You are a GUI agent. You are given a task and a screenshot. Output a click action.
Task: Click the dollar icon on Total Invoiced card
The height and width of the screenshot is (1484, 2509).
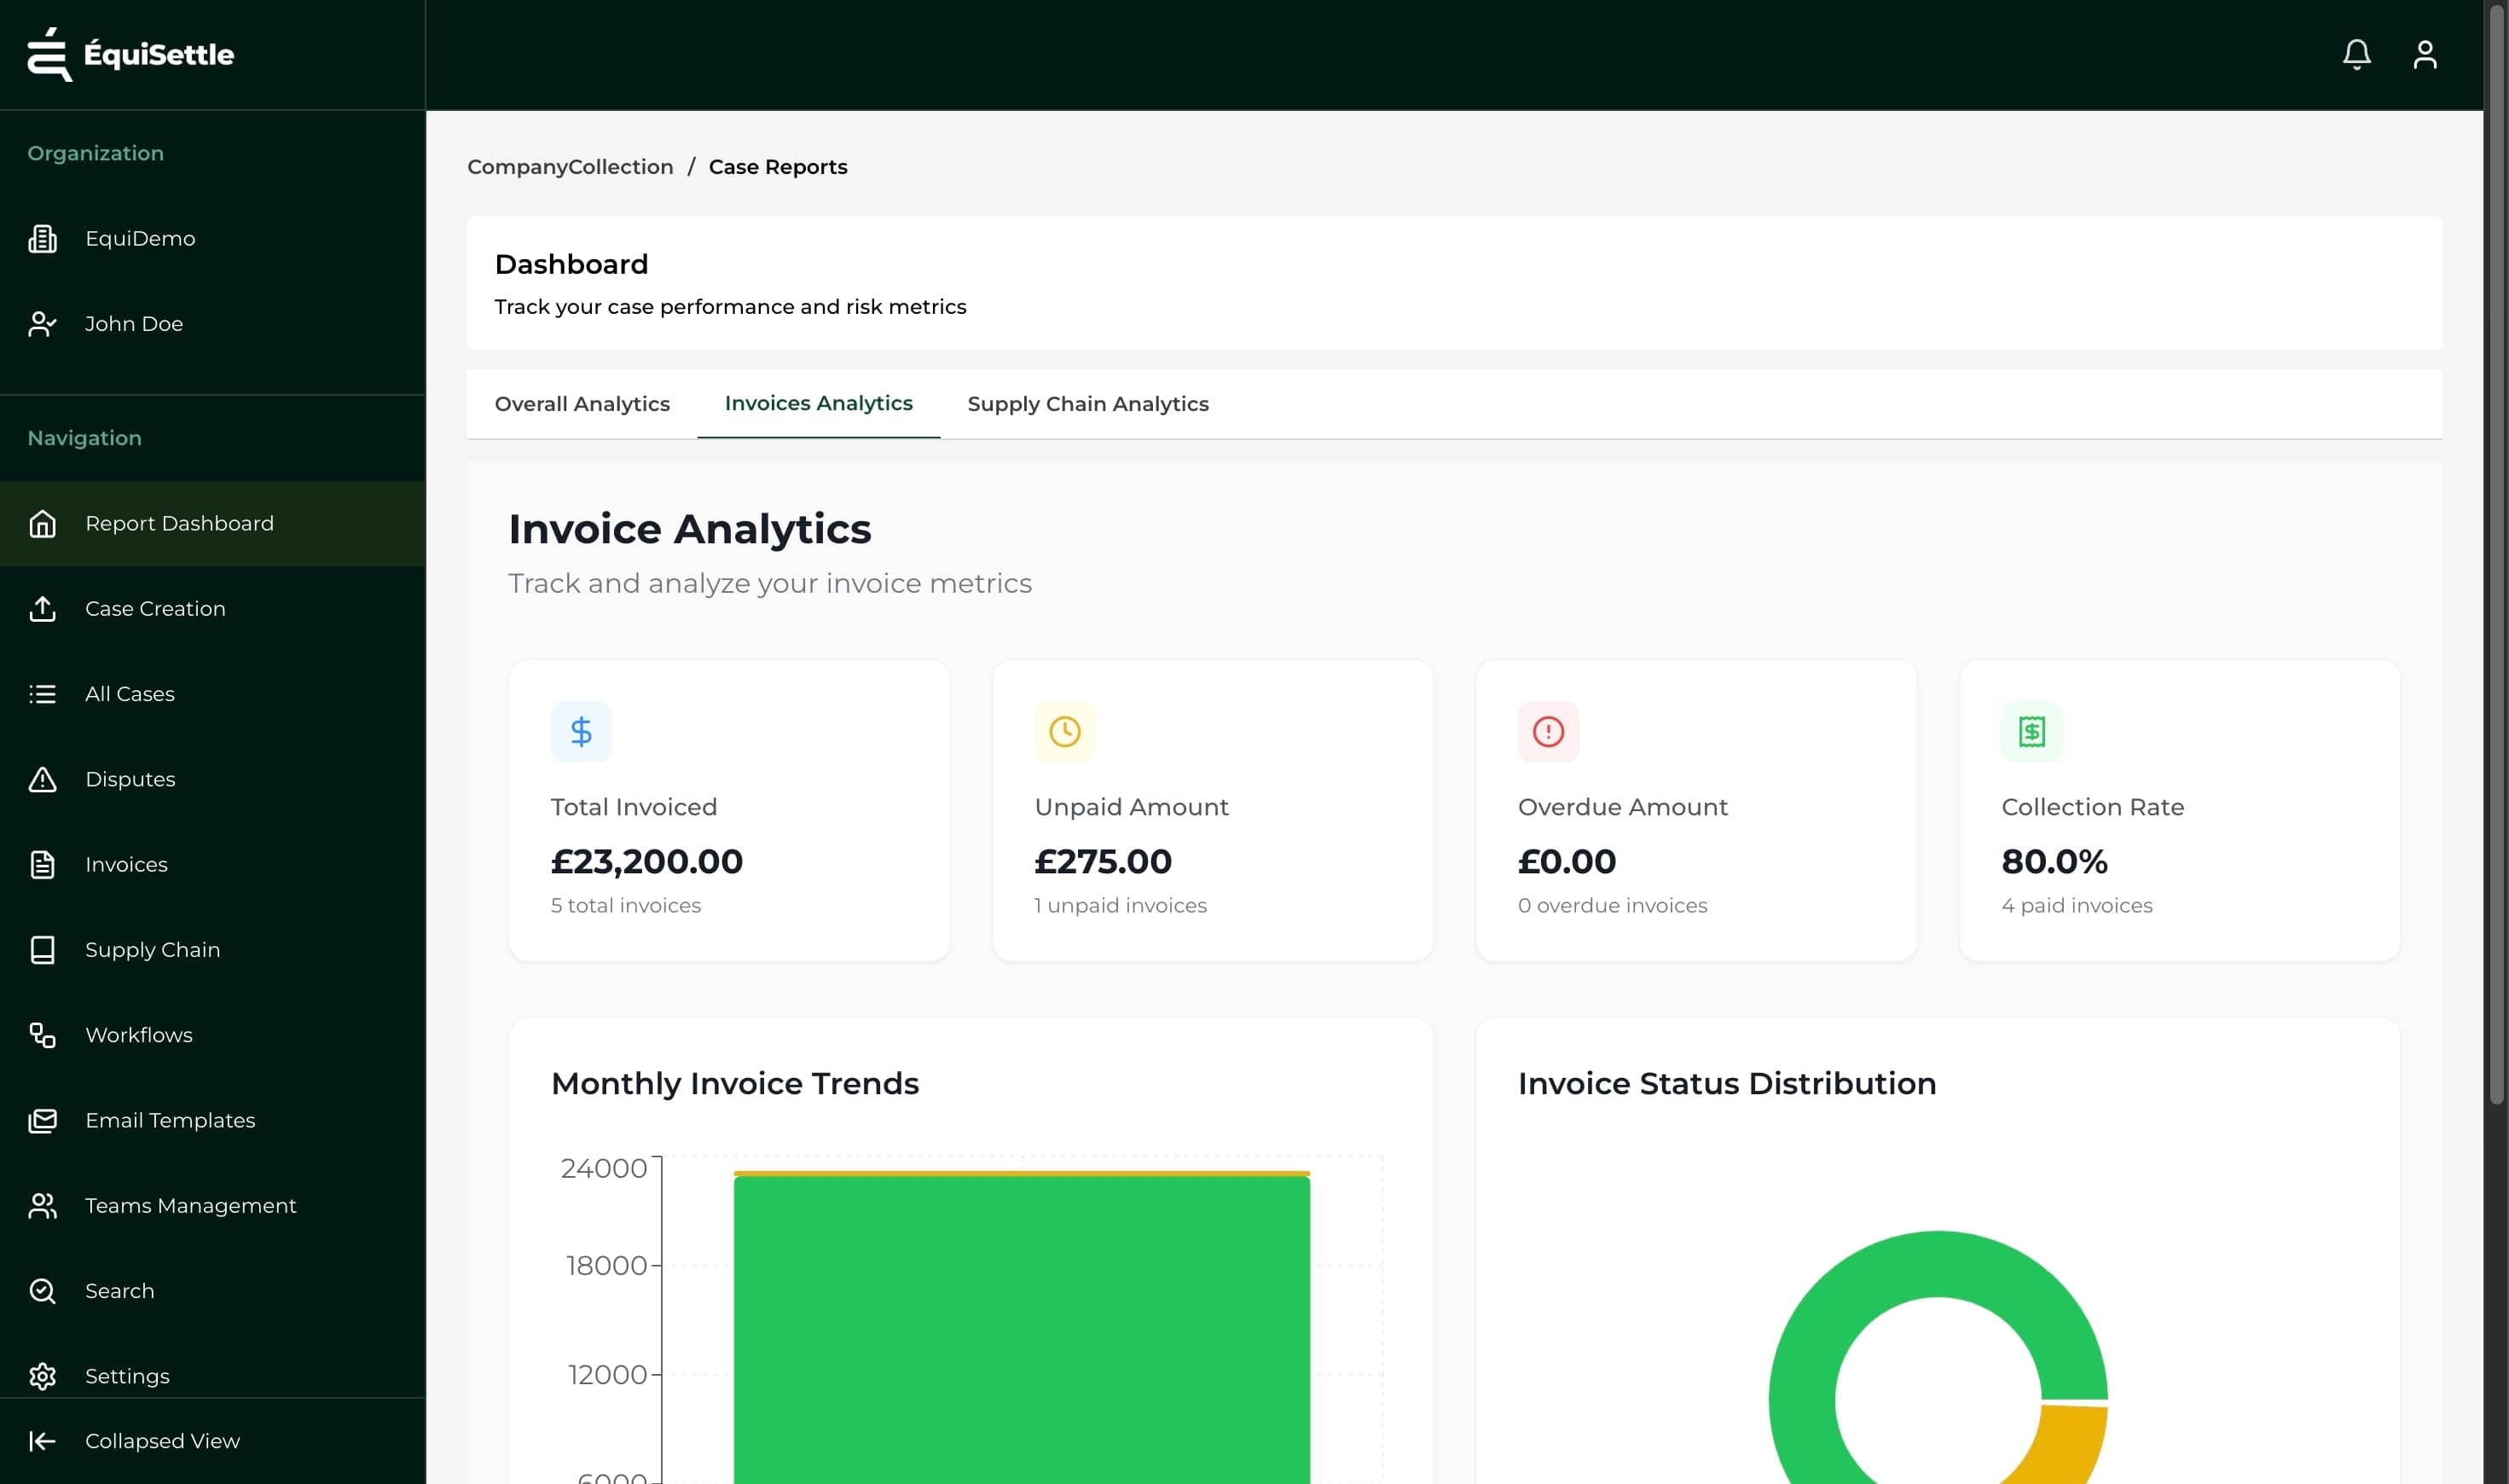tap(581, 732)
